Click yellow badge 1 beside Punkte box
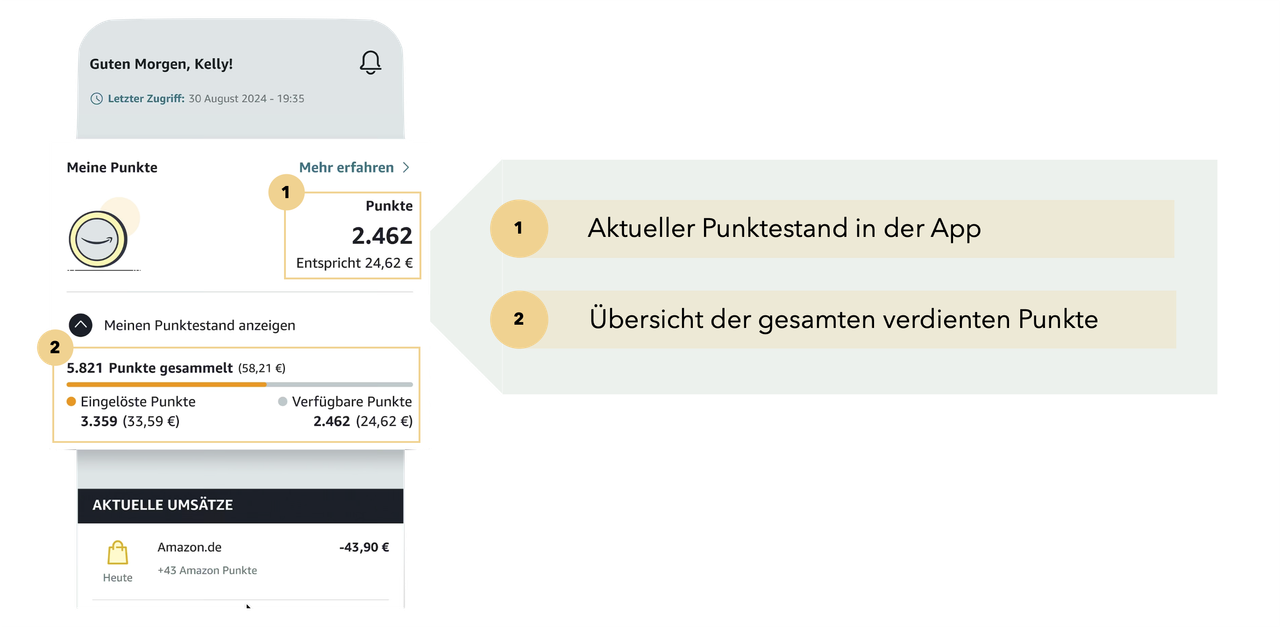 287,193
